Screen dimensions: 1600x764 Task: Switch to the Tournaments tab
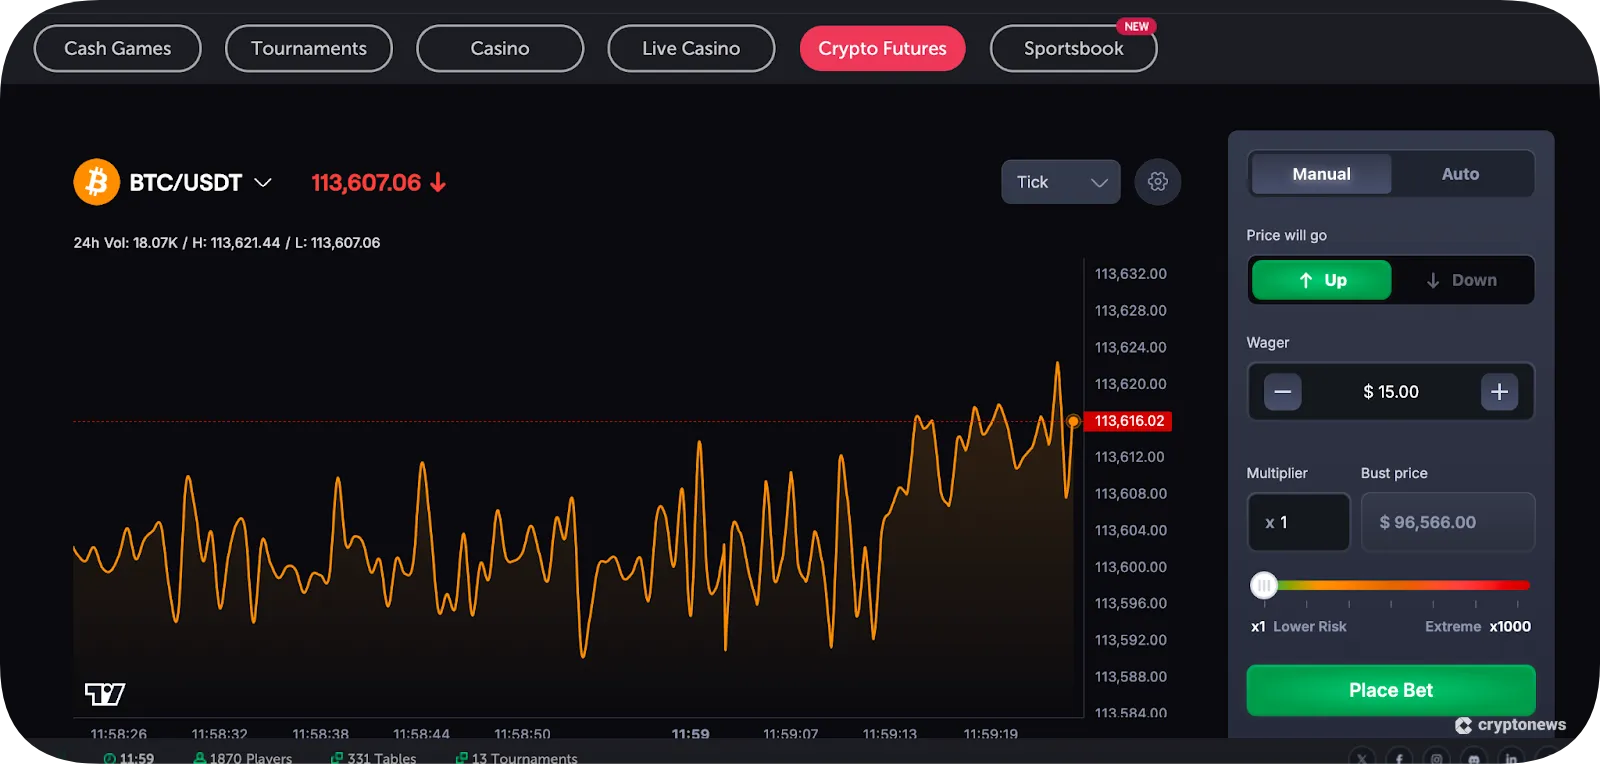(x=309, y=48)
